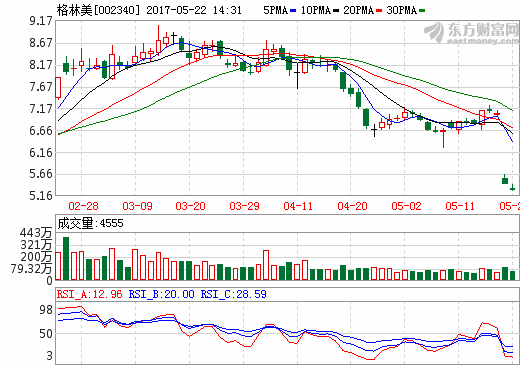Click the RSI_B:20.00 indicator label

point(162,294)
